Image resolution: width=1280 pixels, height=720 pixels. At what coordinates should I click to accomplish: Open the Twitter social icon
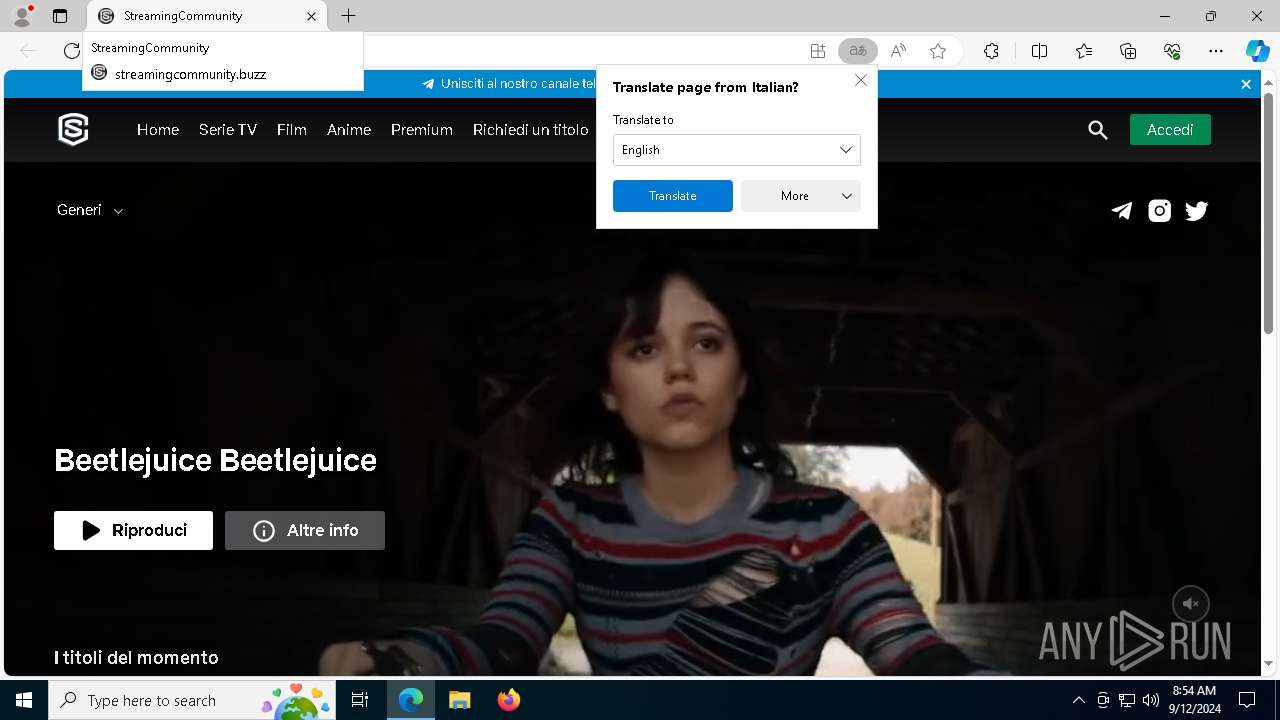1196,210
